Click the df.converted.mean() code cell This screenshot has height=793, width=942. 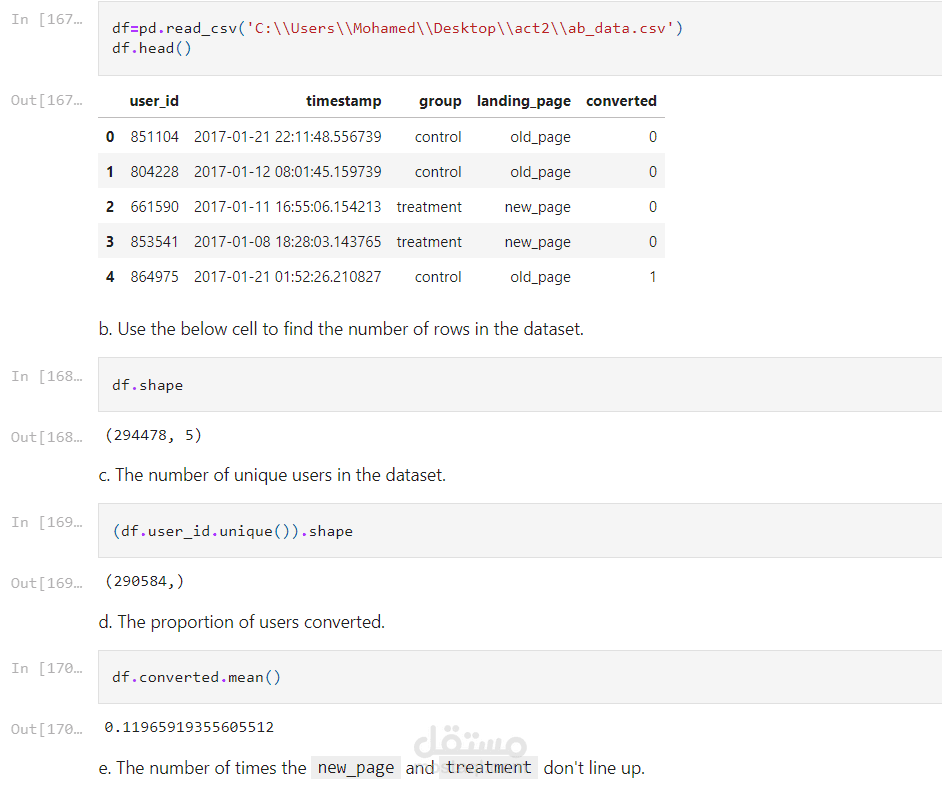point(520,677)
